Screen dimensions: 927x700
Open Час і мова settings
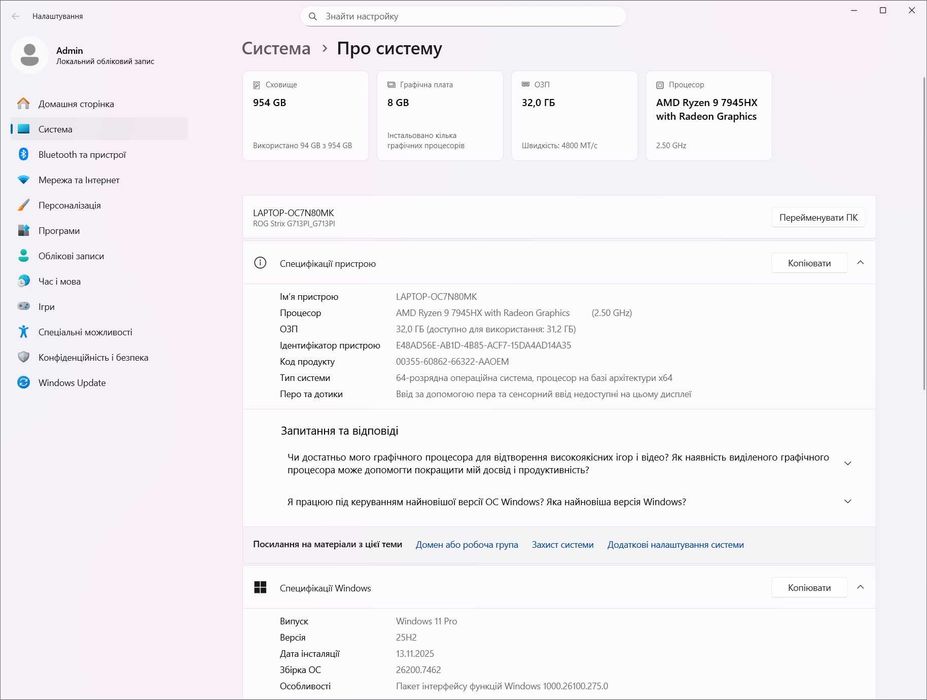tap(99, 281)
